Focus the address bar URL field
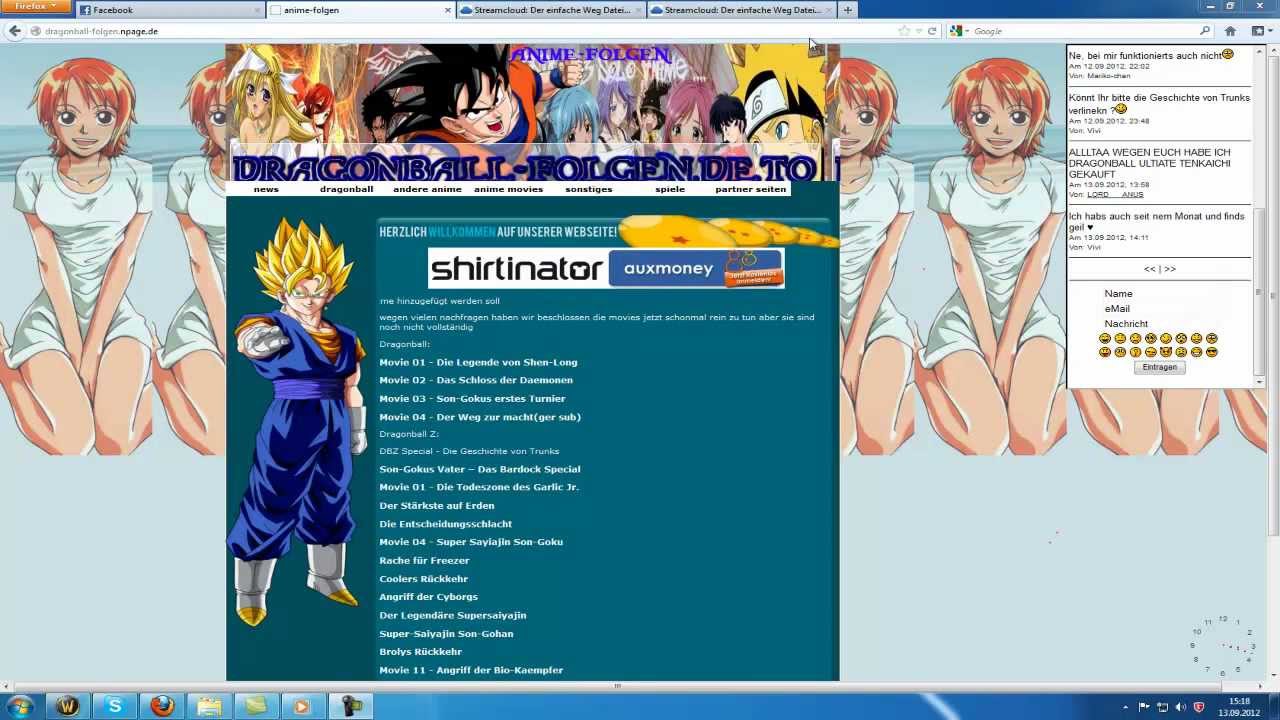 pos(460,31)
